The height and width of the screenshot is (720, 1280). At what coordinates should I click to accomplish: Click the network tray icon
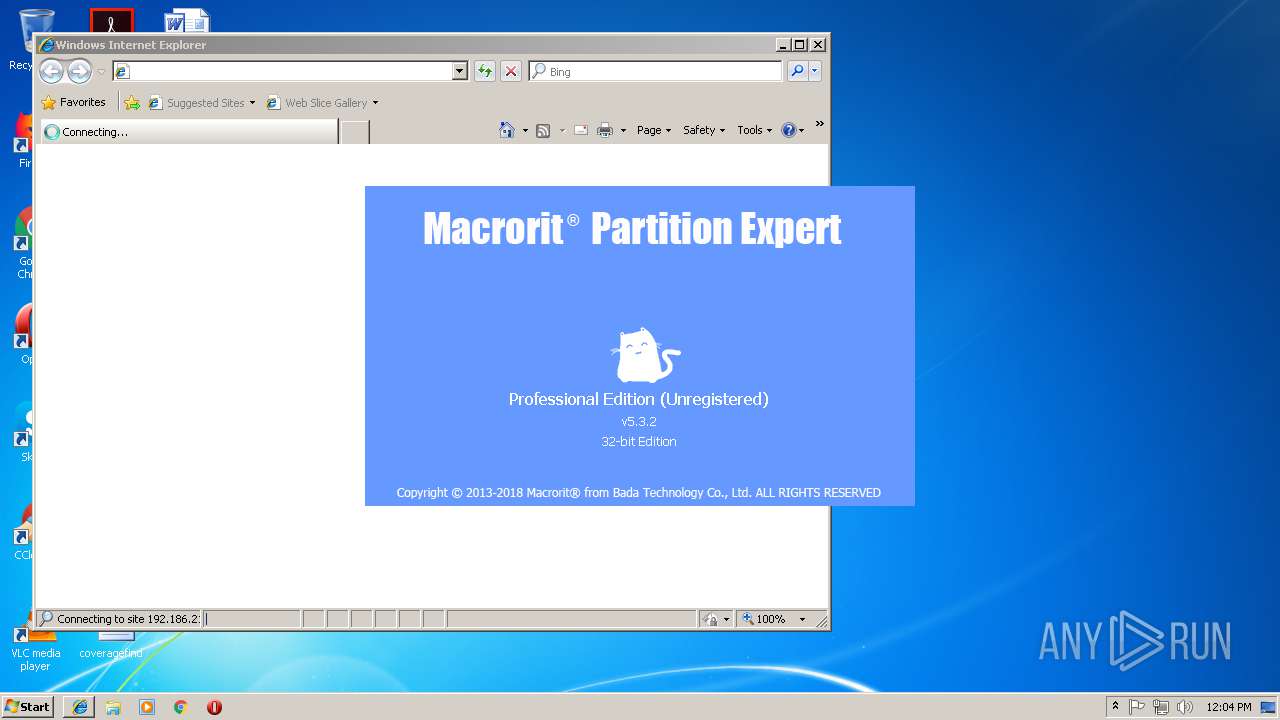pos(1161,707)
